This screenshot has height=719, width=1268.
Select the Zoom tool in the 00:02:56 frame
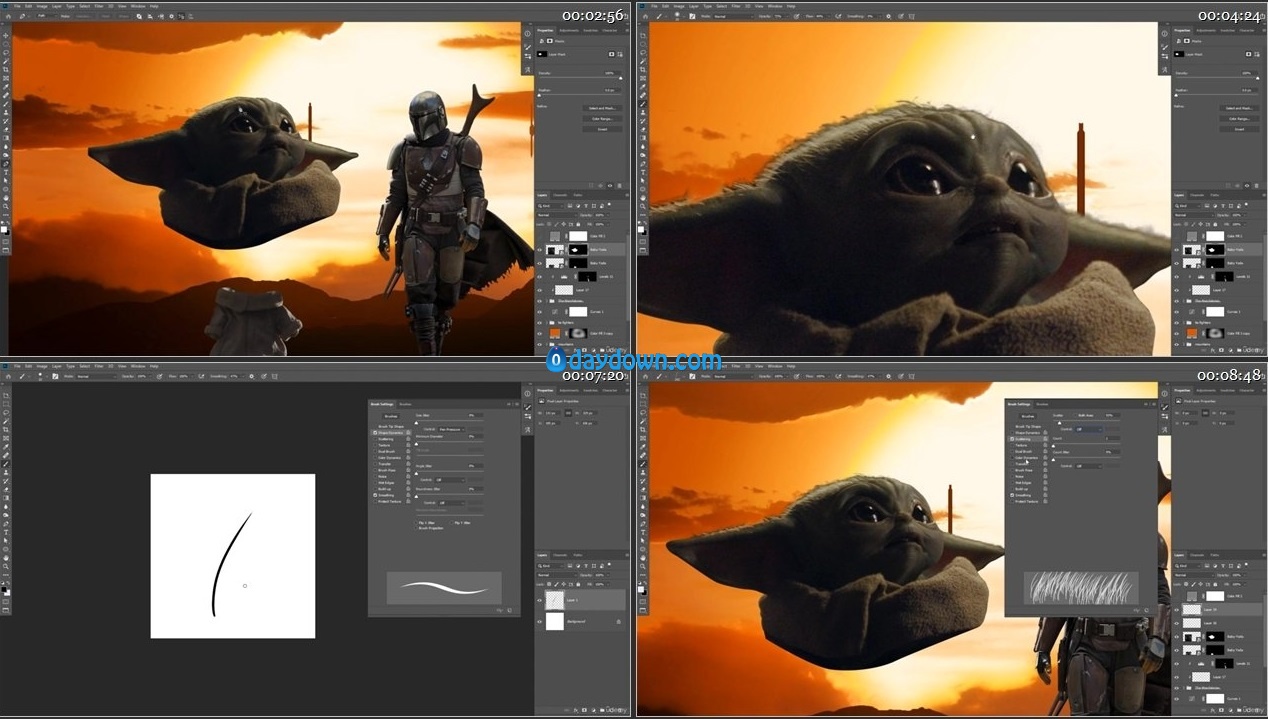point(7,206)
